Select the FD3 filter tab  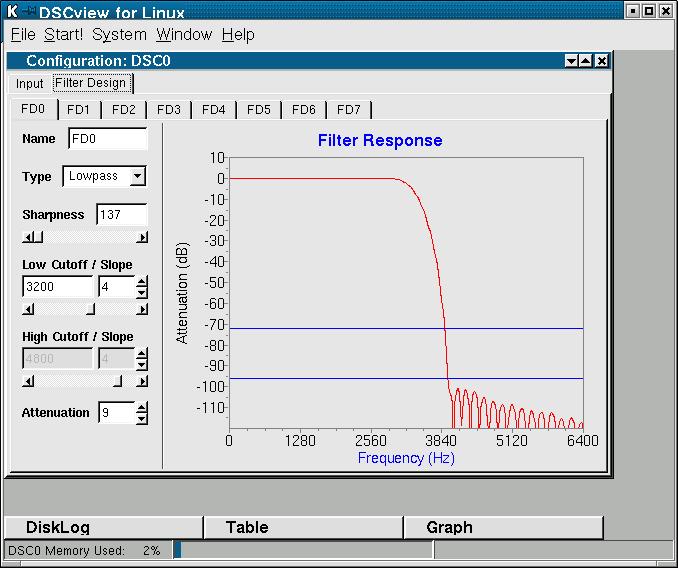(x=168, y=110)
